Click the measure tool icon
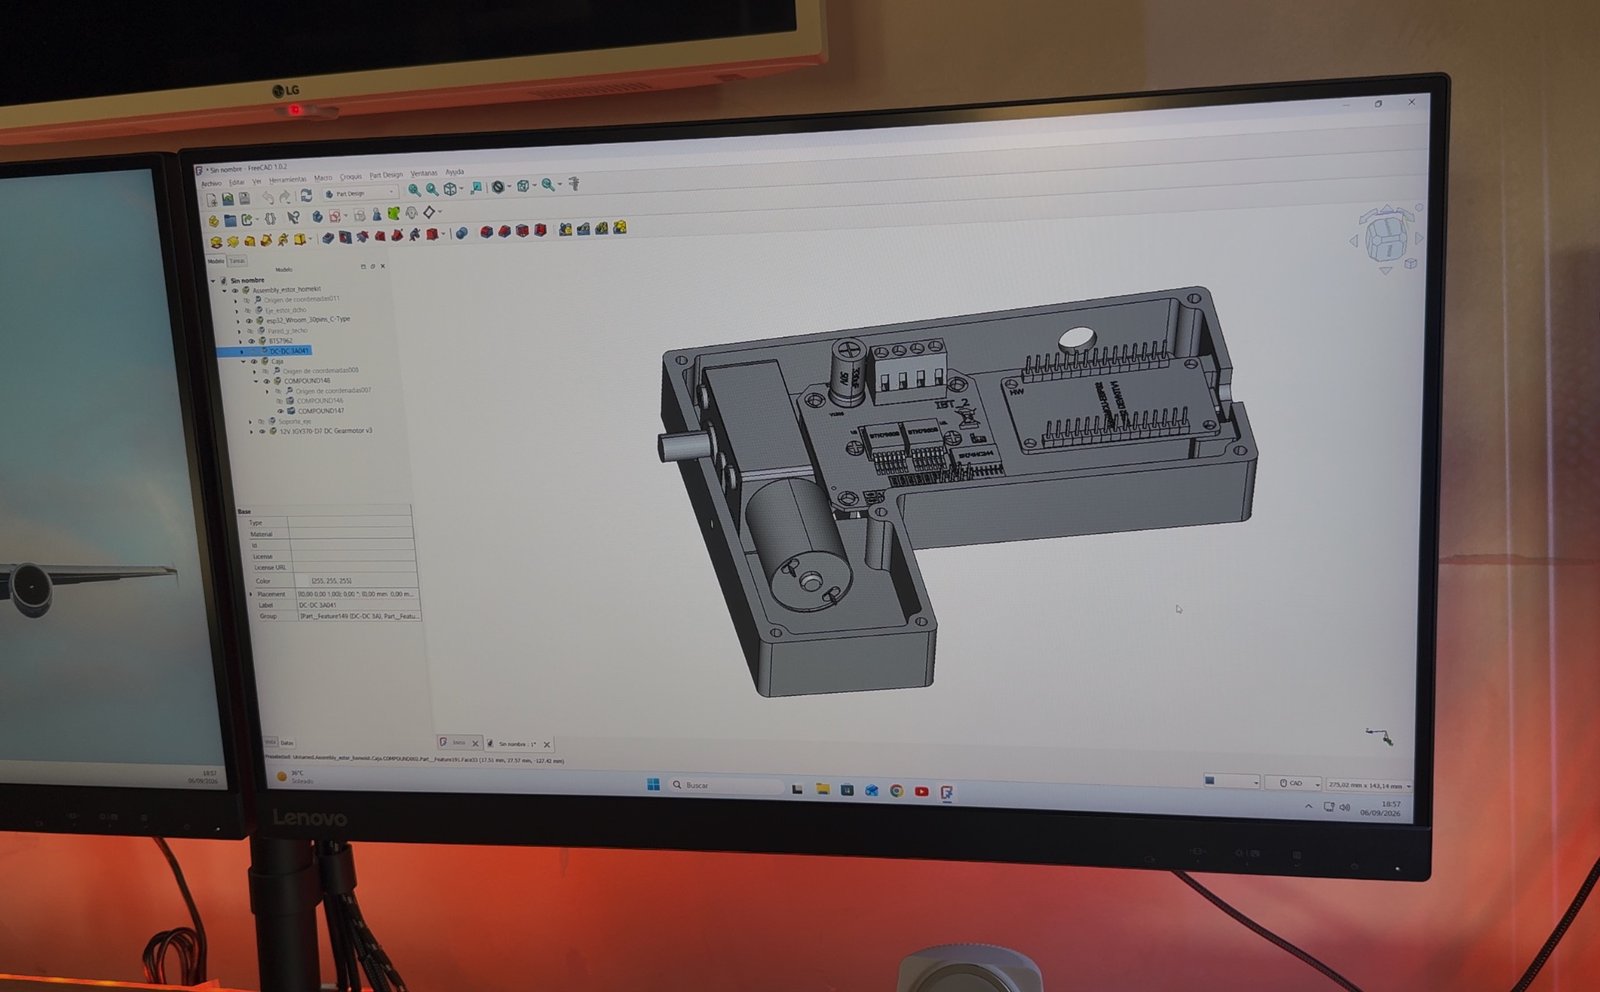1600x992 pixels. click(x=575, y=184)
